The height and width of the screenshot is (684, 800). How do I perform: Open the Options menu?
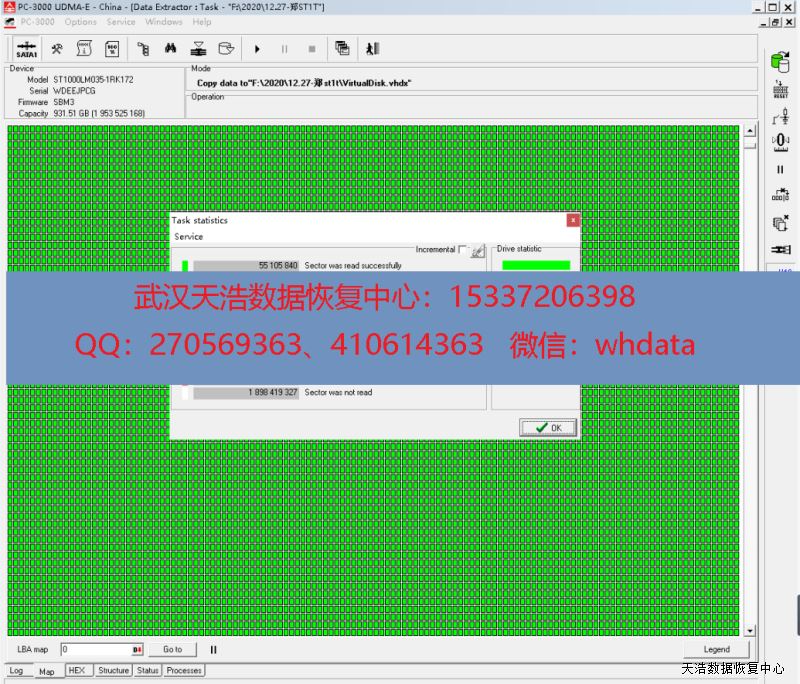click(x=81, y=22)
